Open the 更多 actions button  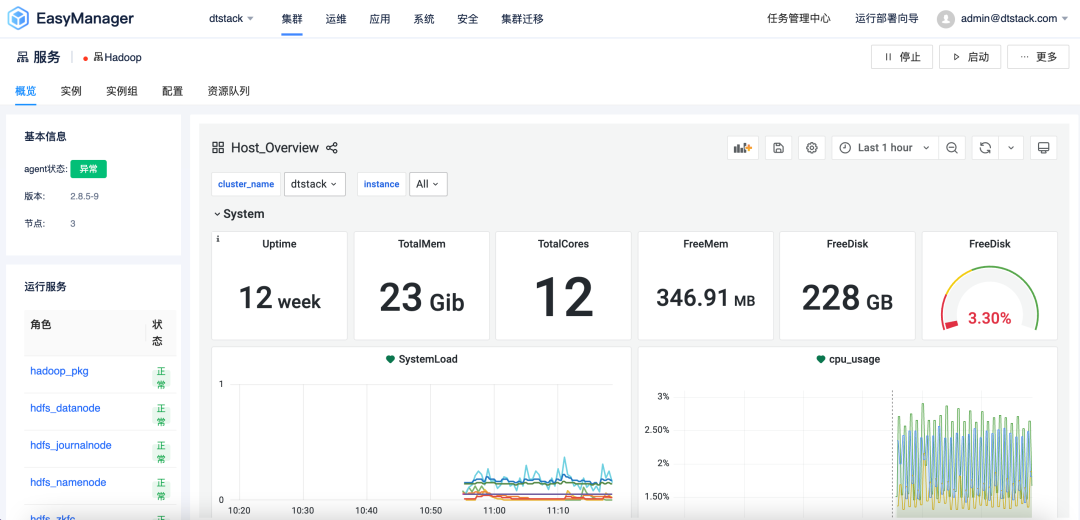point(1038,57)
